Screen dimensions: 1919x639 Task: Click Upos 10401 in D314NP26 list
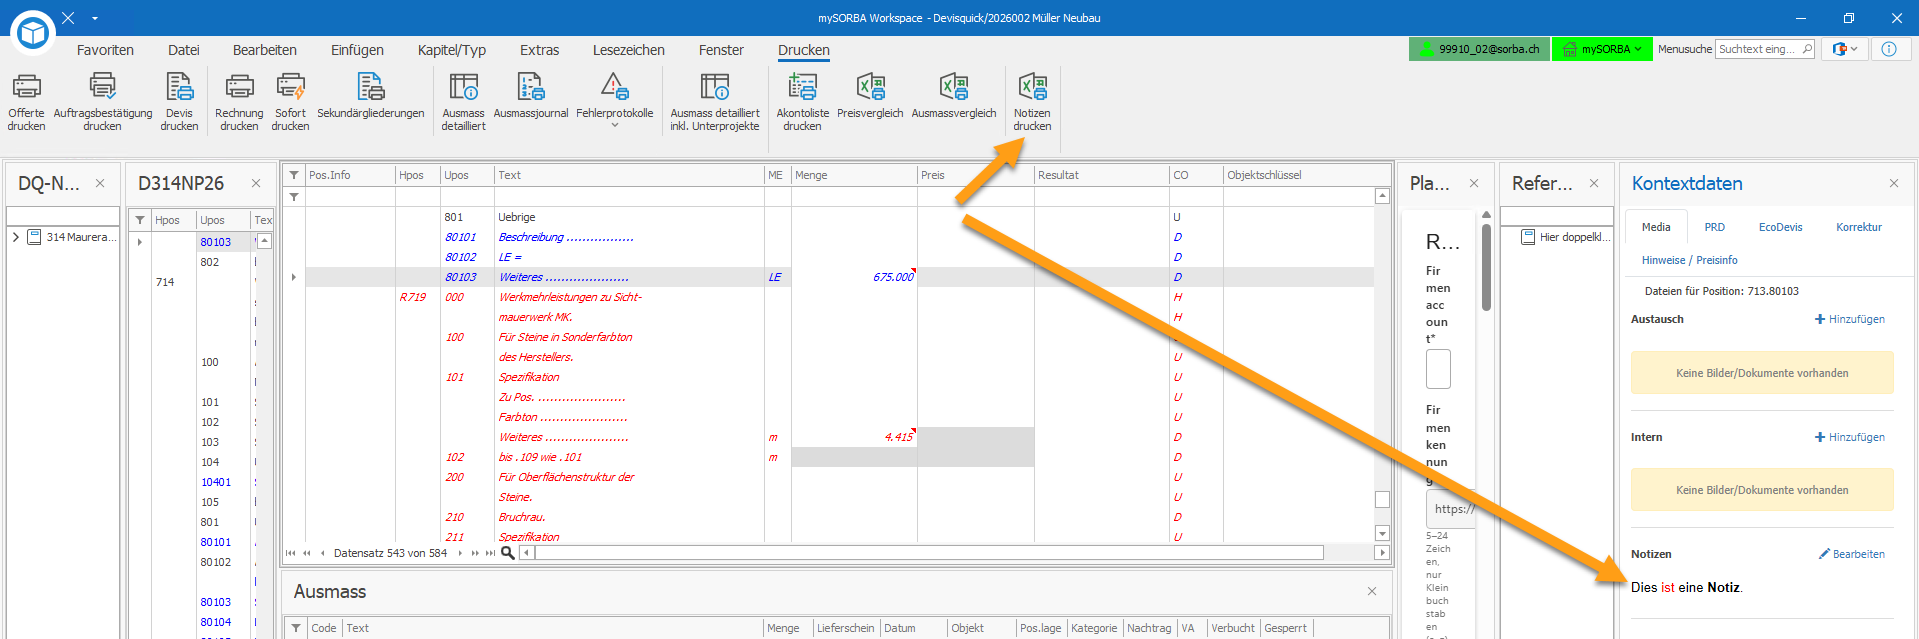215,482
